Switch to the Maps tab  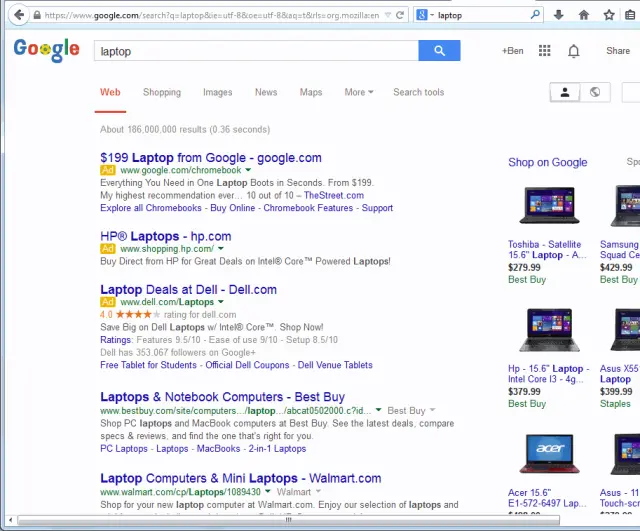tap(311, 92)
